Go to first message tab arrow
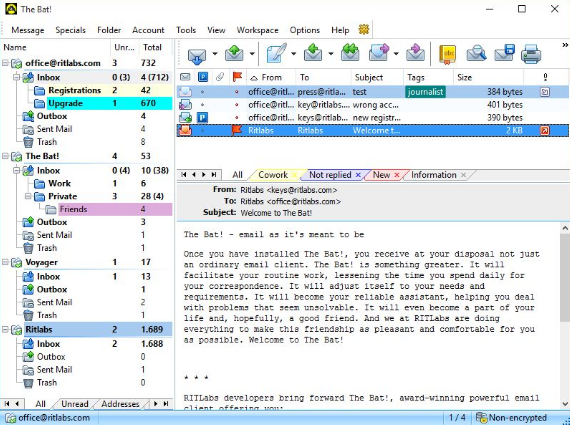 [x=184, y=175]
